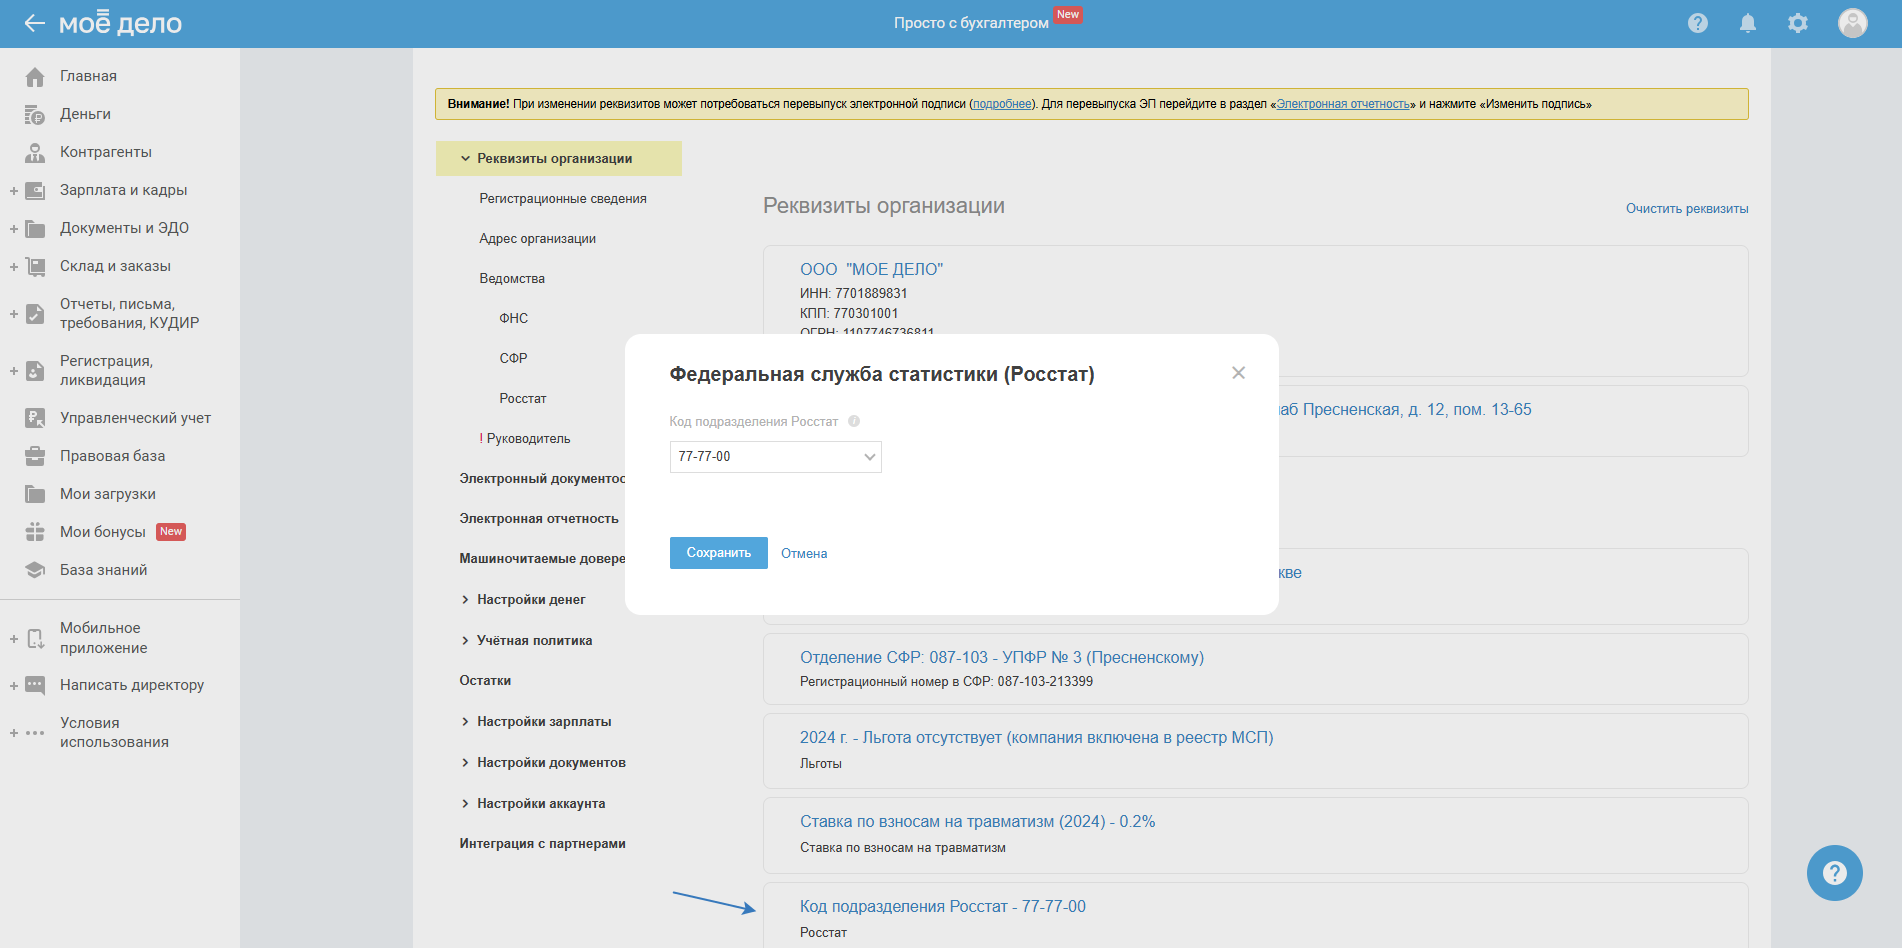Screen dimensions: 1902x948
Task: Click Очистить реквизиты link
Action: coord(1687,209)
